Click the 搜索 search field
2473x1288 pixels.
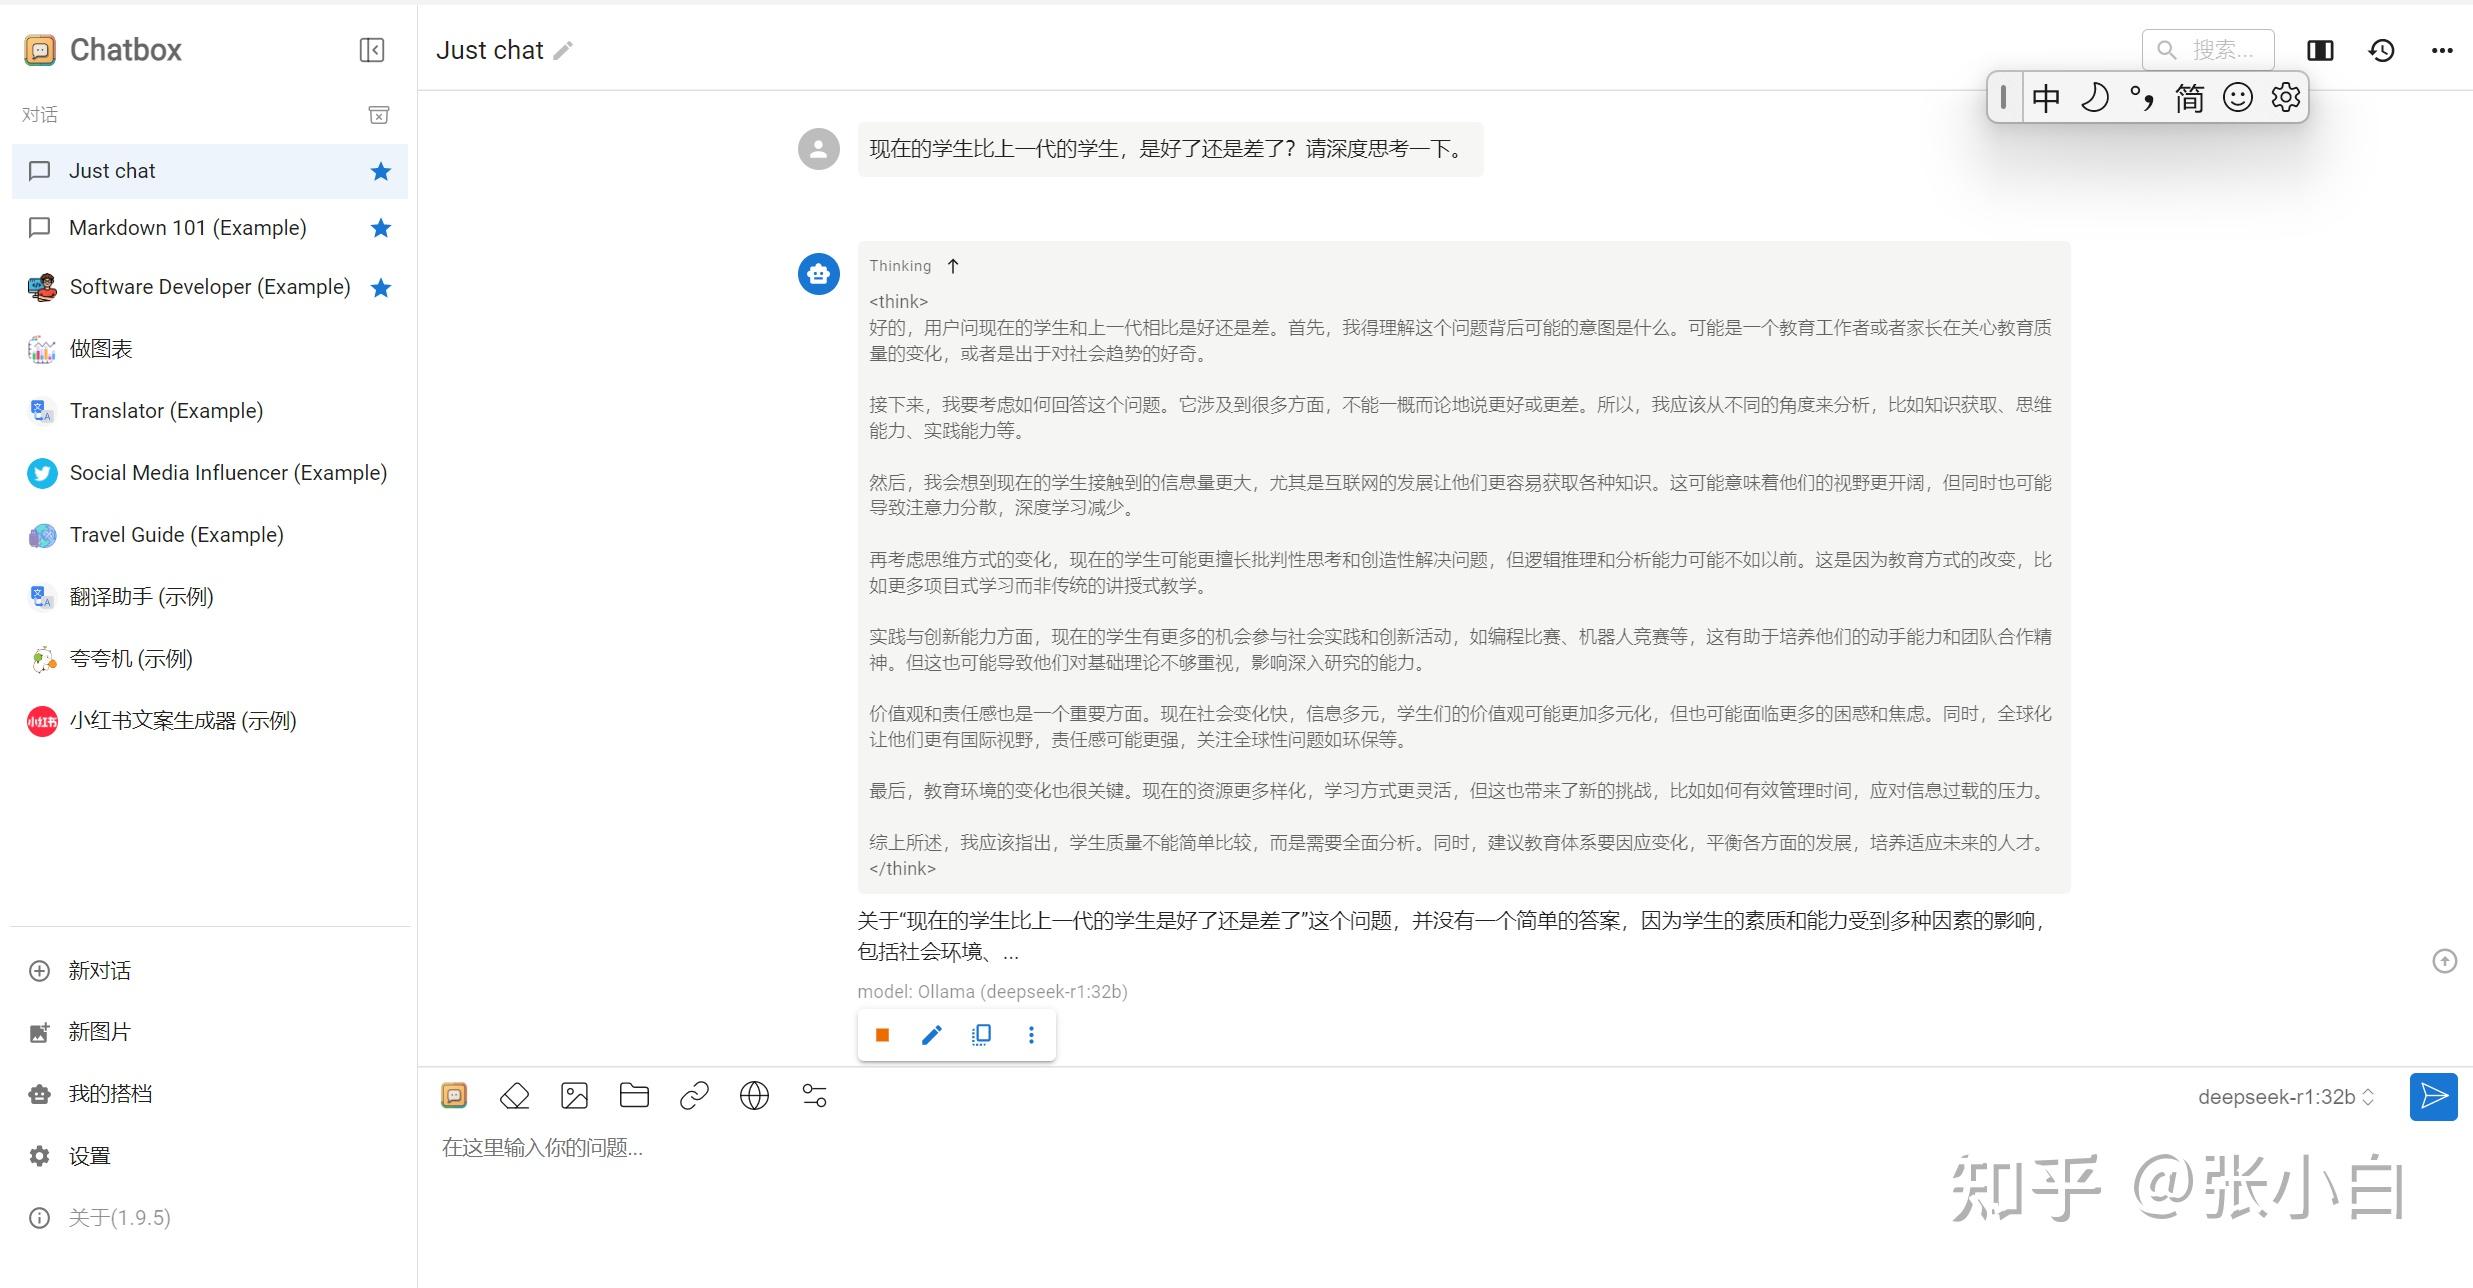pos(2208,50)
